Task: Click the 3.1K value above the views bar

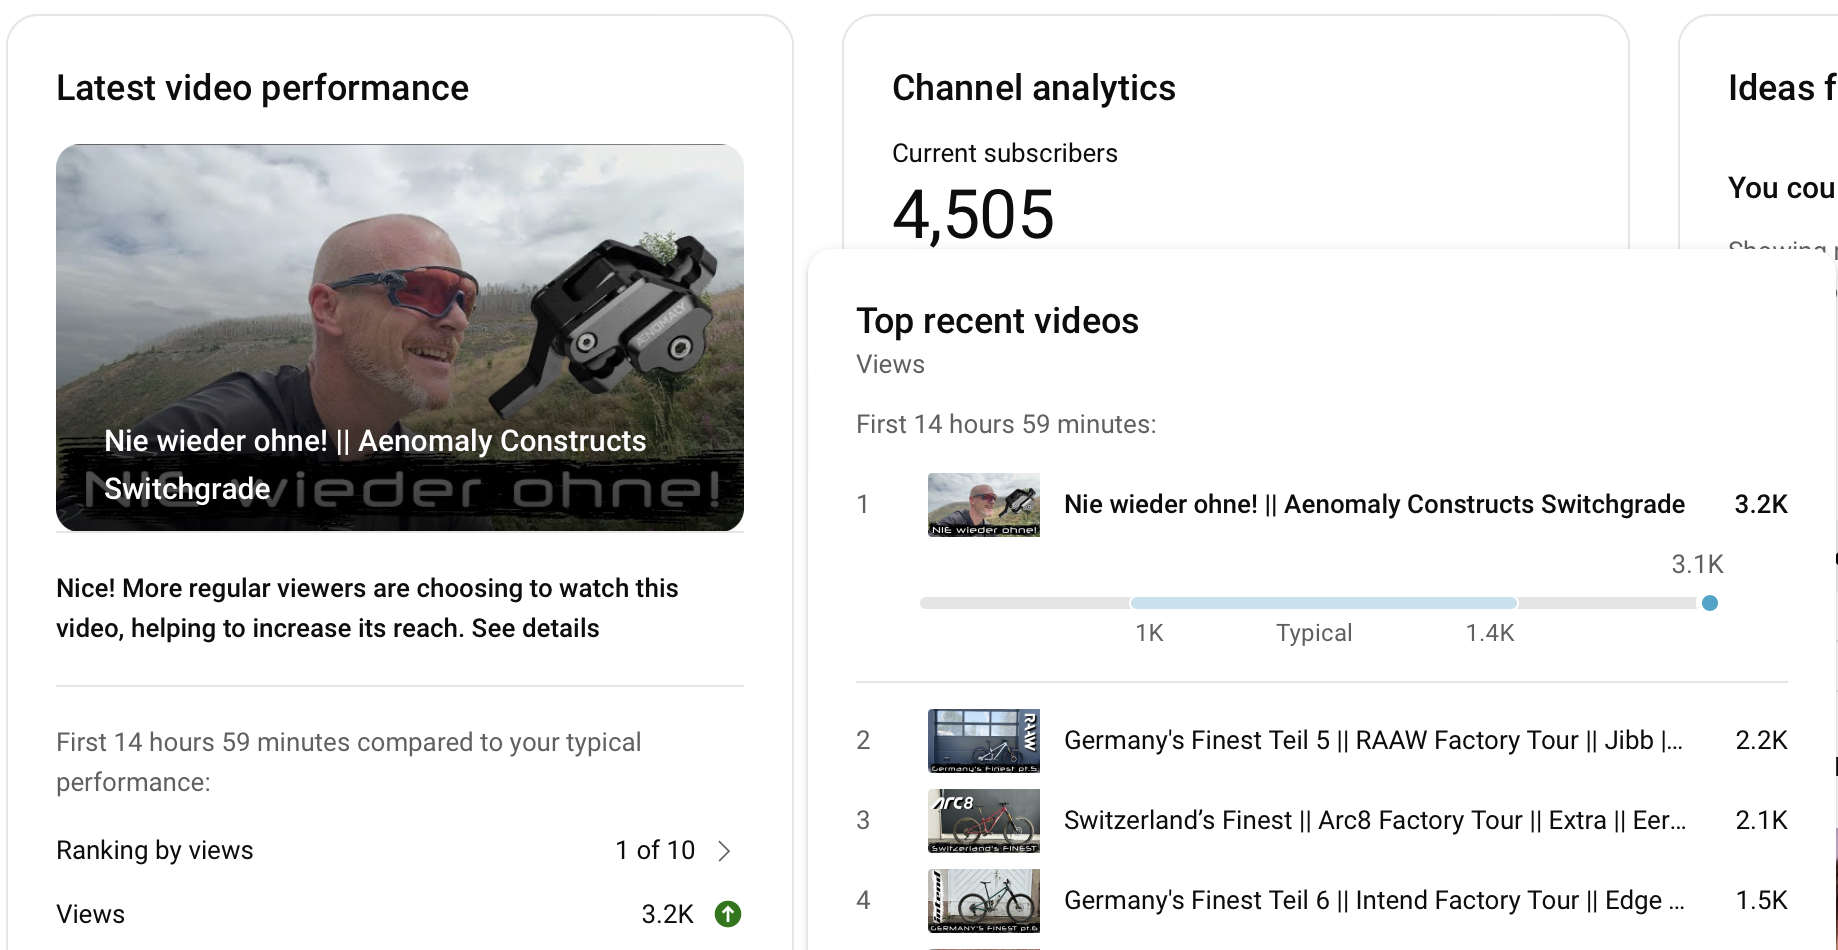Action: click(1697, 564)
